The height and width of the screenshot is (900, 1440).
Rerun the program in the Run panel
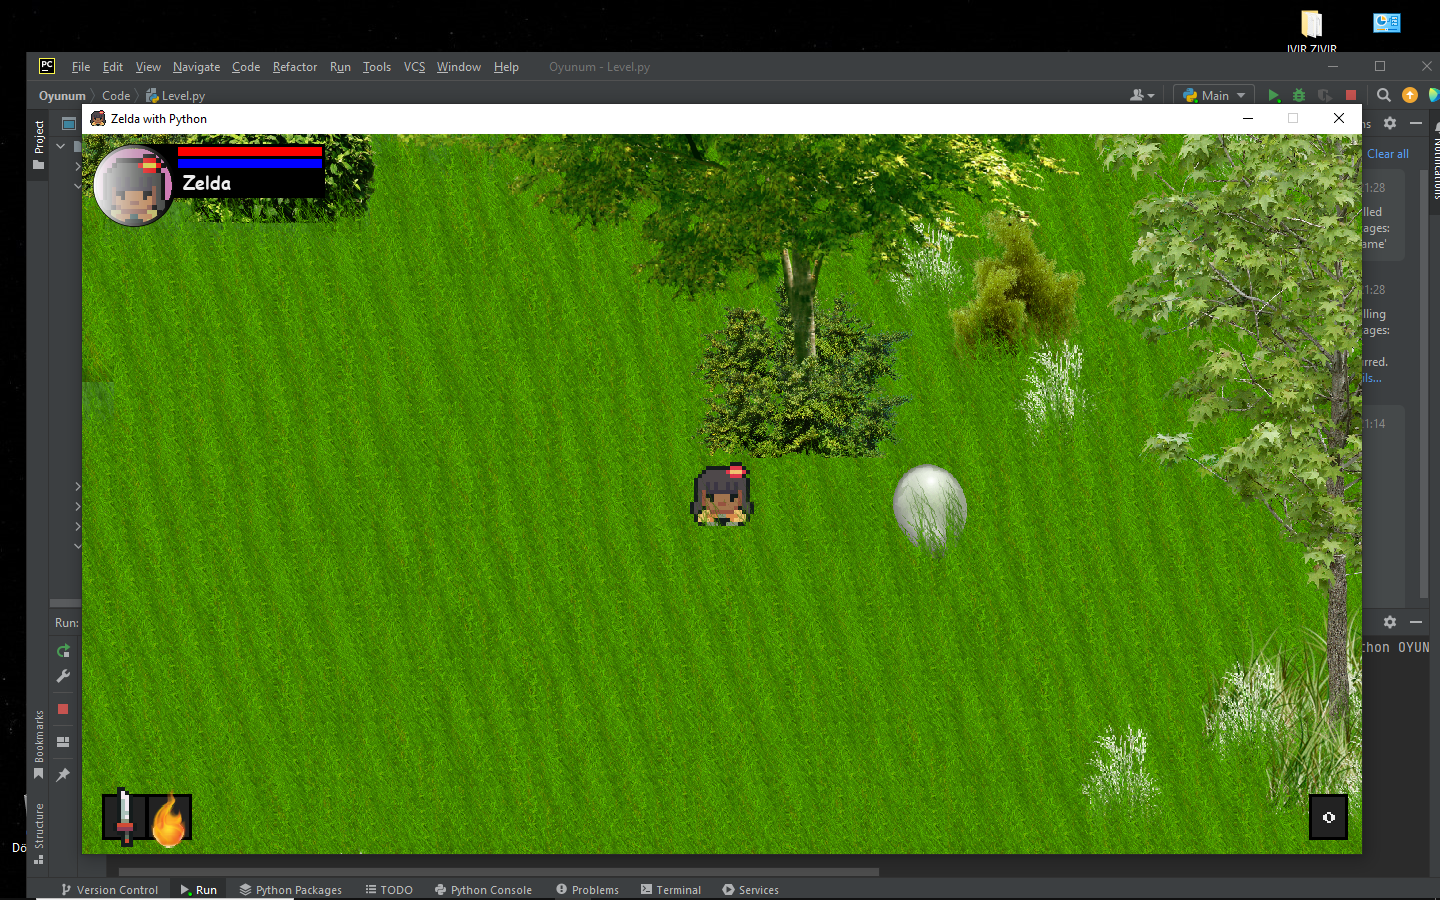point(63,651)
